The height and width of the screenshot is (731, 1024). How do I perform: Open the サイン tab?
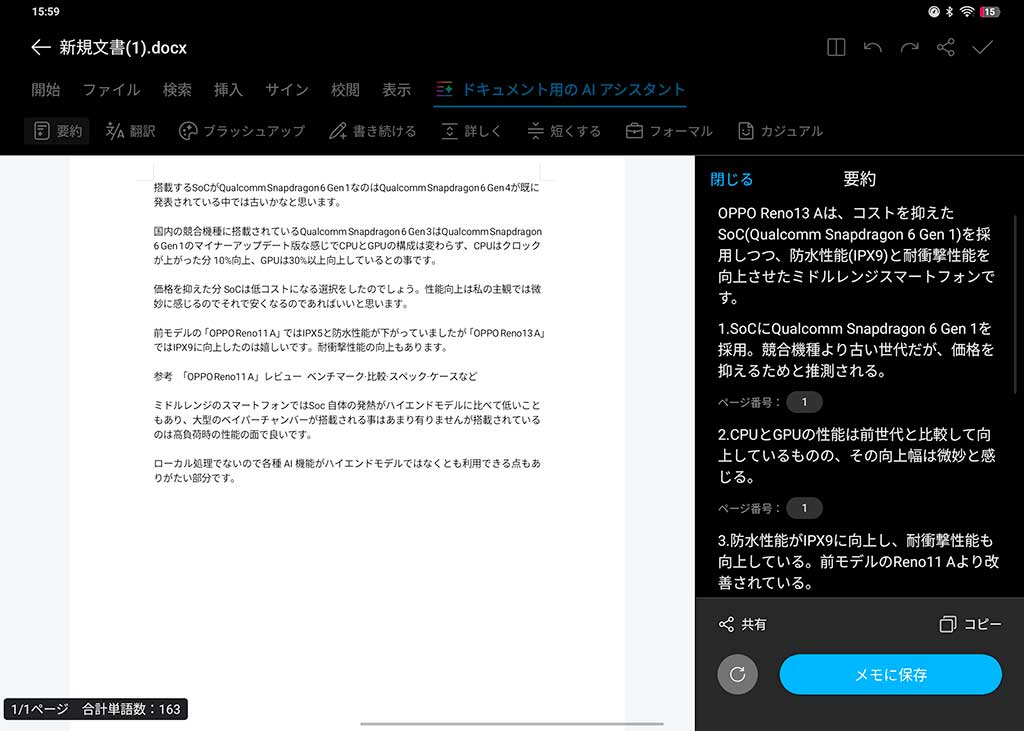pyautogui.click(x=287, y=89)
